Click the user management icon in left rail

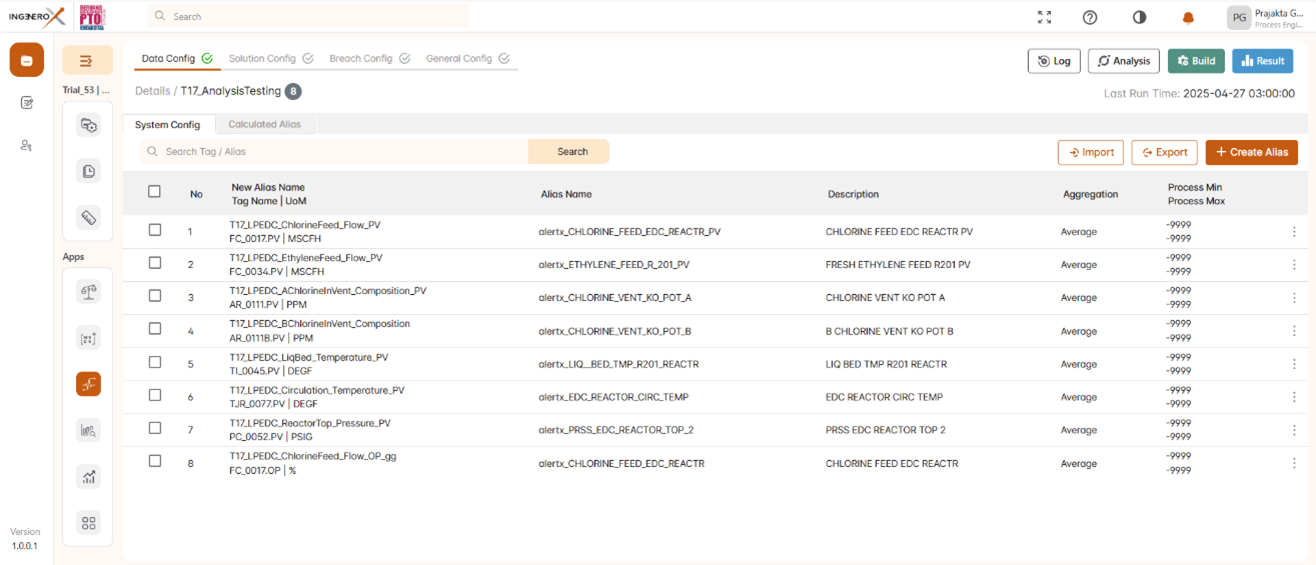(26, 145)
